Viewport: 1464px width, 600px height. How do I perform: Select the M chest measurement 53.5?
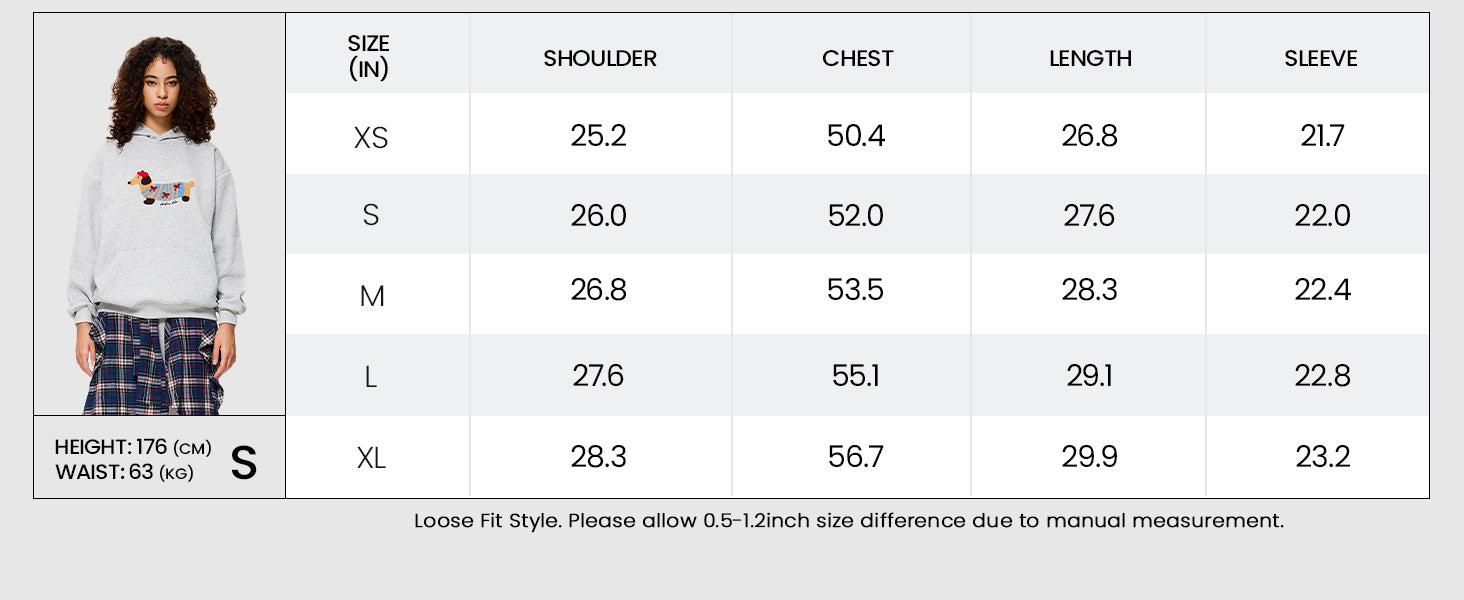tap(856, 290)
